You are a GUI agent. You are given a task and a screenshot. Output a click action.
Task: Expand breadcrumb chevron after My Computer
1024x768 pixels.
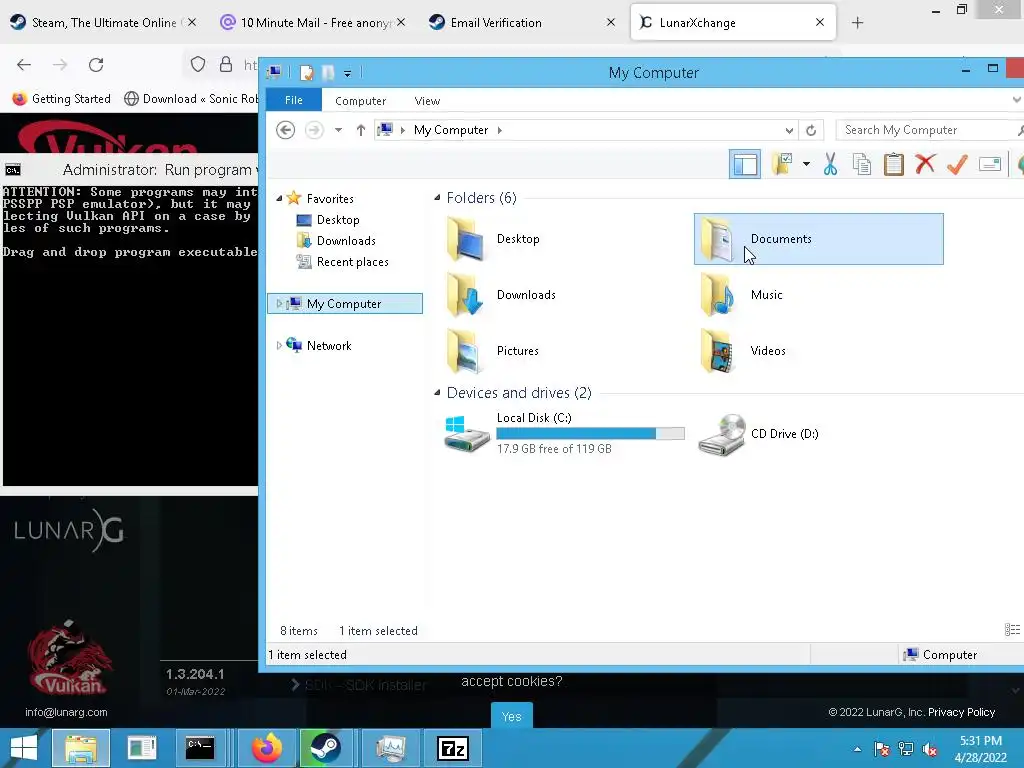coord(500,130)
